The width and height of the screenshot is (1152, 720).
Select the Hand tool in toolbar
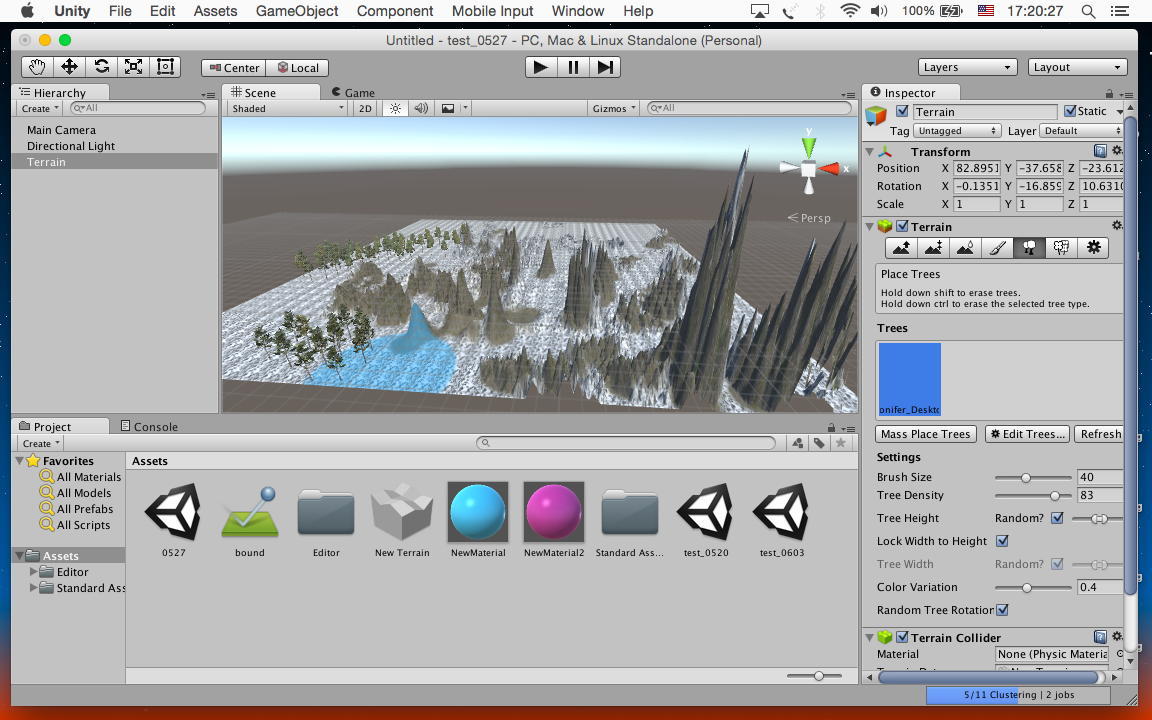pyautogui.click(x=37, y=67)
